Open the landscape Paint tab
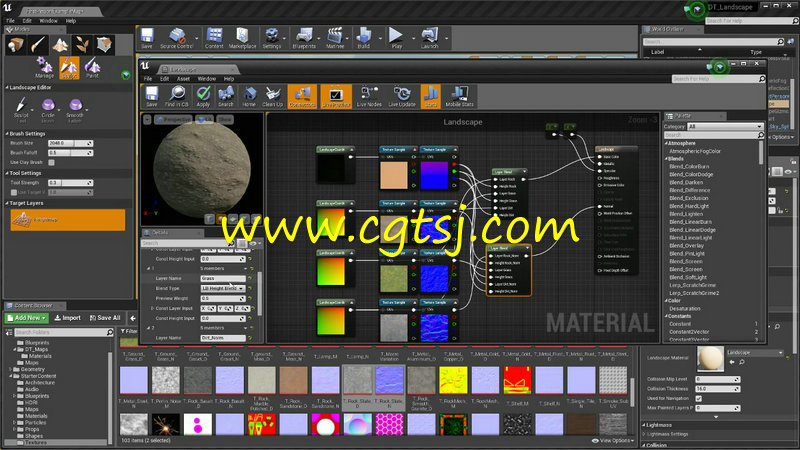 click(x=92, y=67)
